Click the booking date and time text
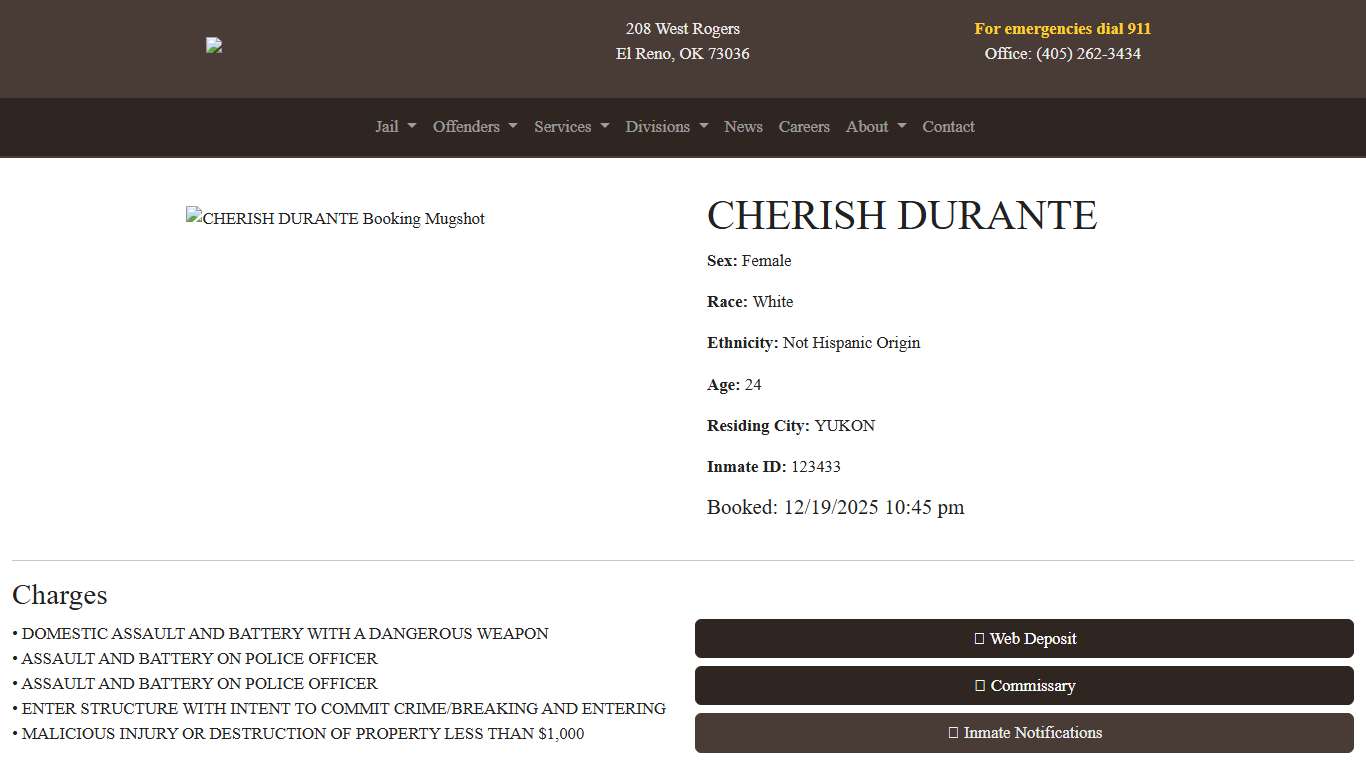 [x=835, y=507]
